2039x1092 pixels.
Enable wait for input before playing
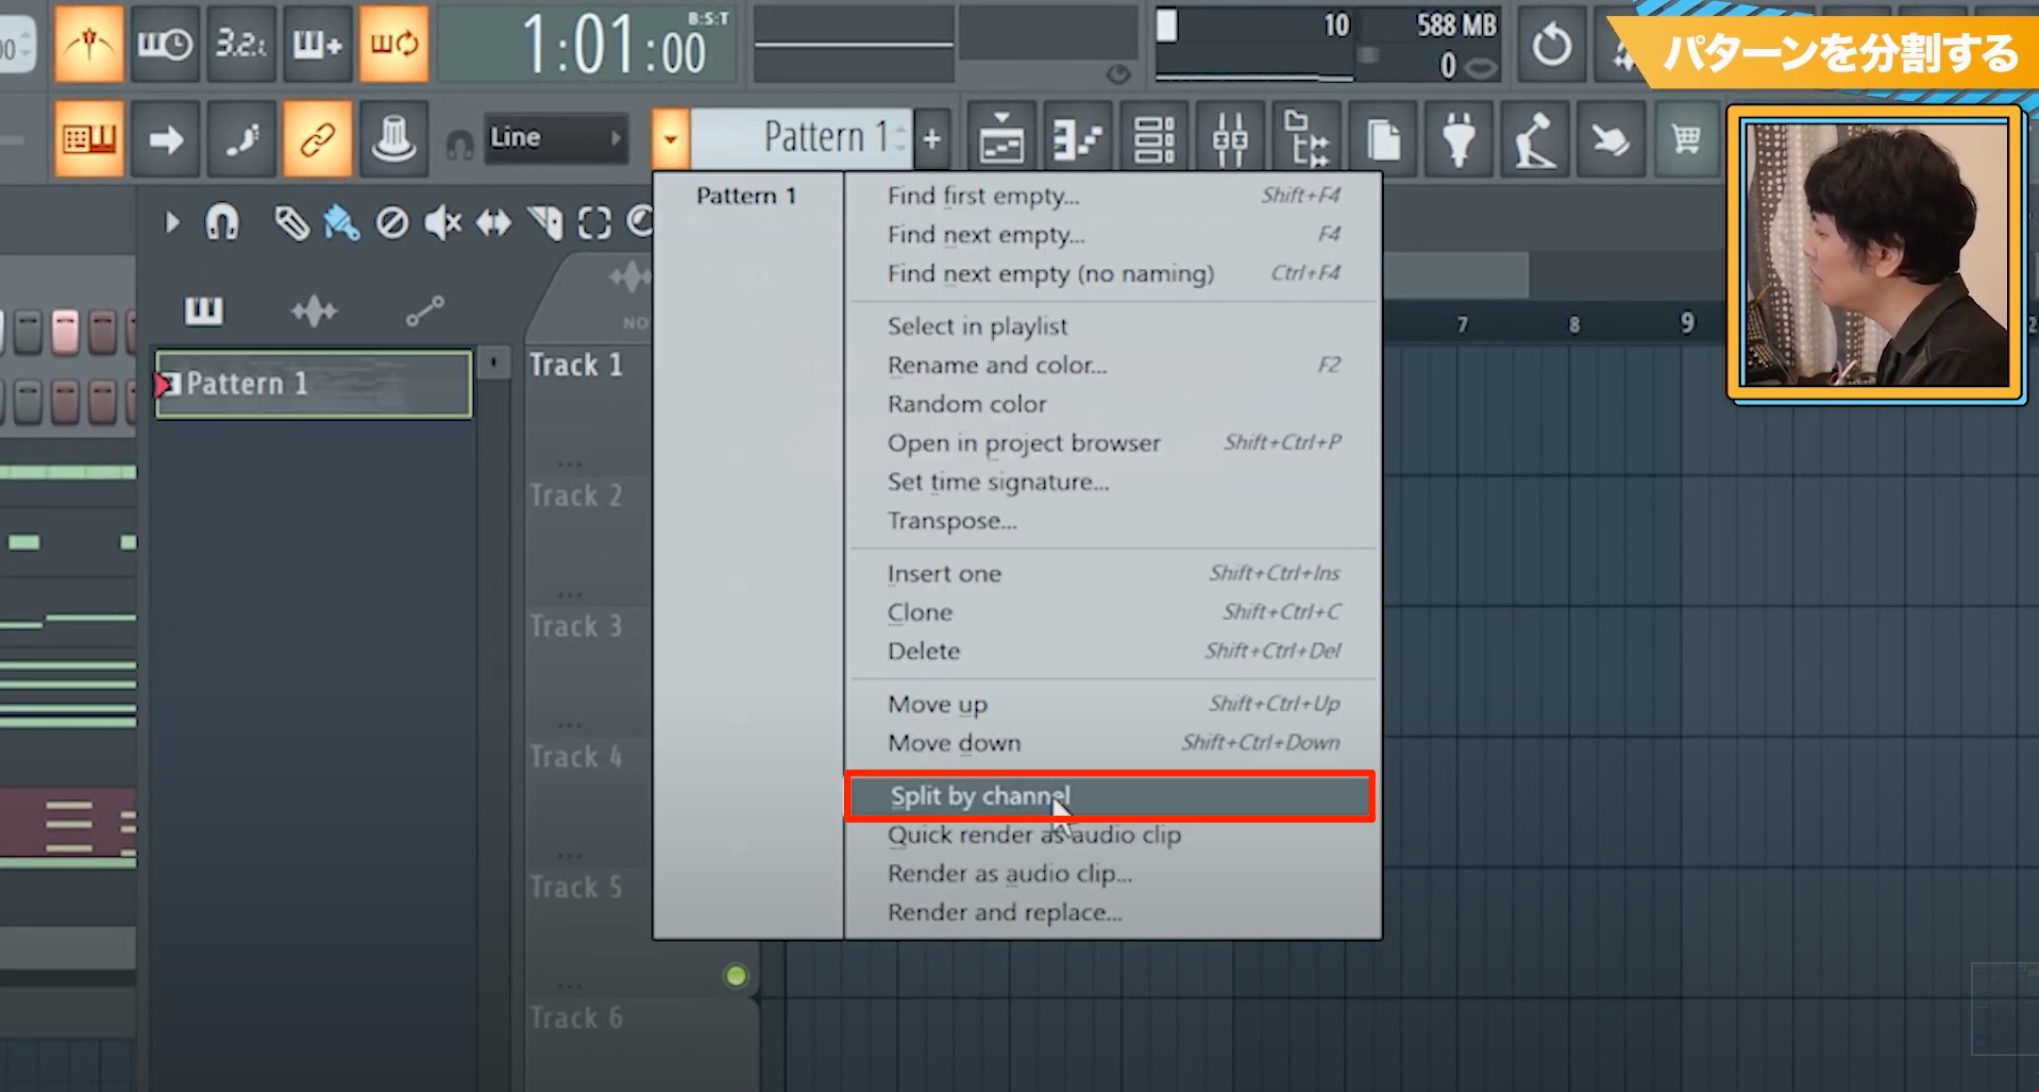pos(165,44)
